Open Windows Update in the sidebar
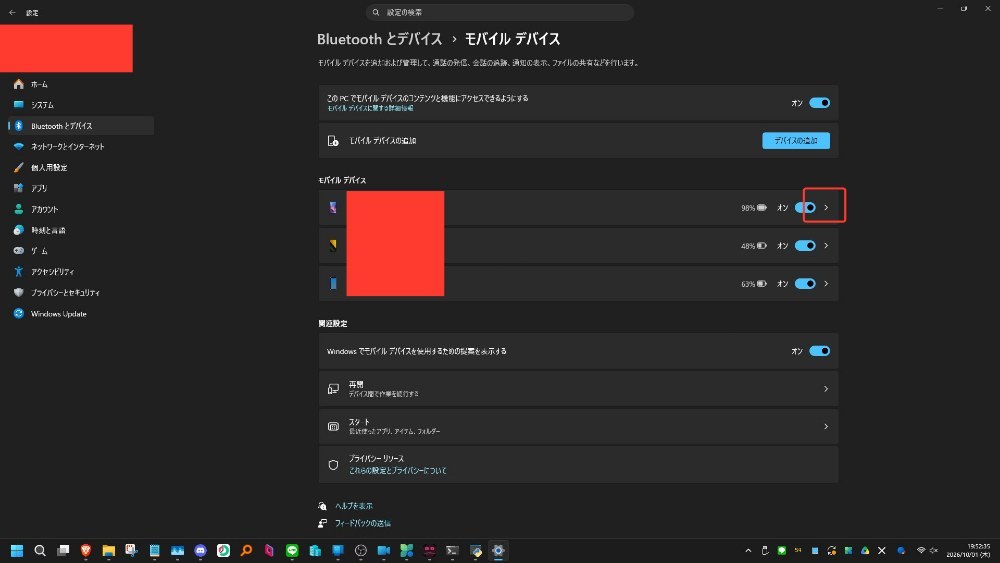Viewport: 1000px width, 563px height. (80, 314)
